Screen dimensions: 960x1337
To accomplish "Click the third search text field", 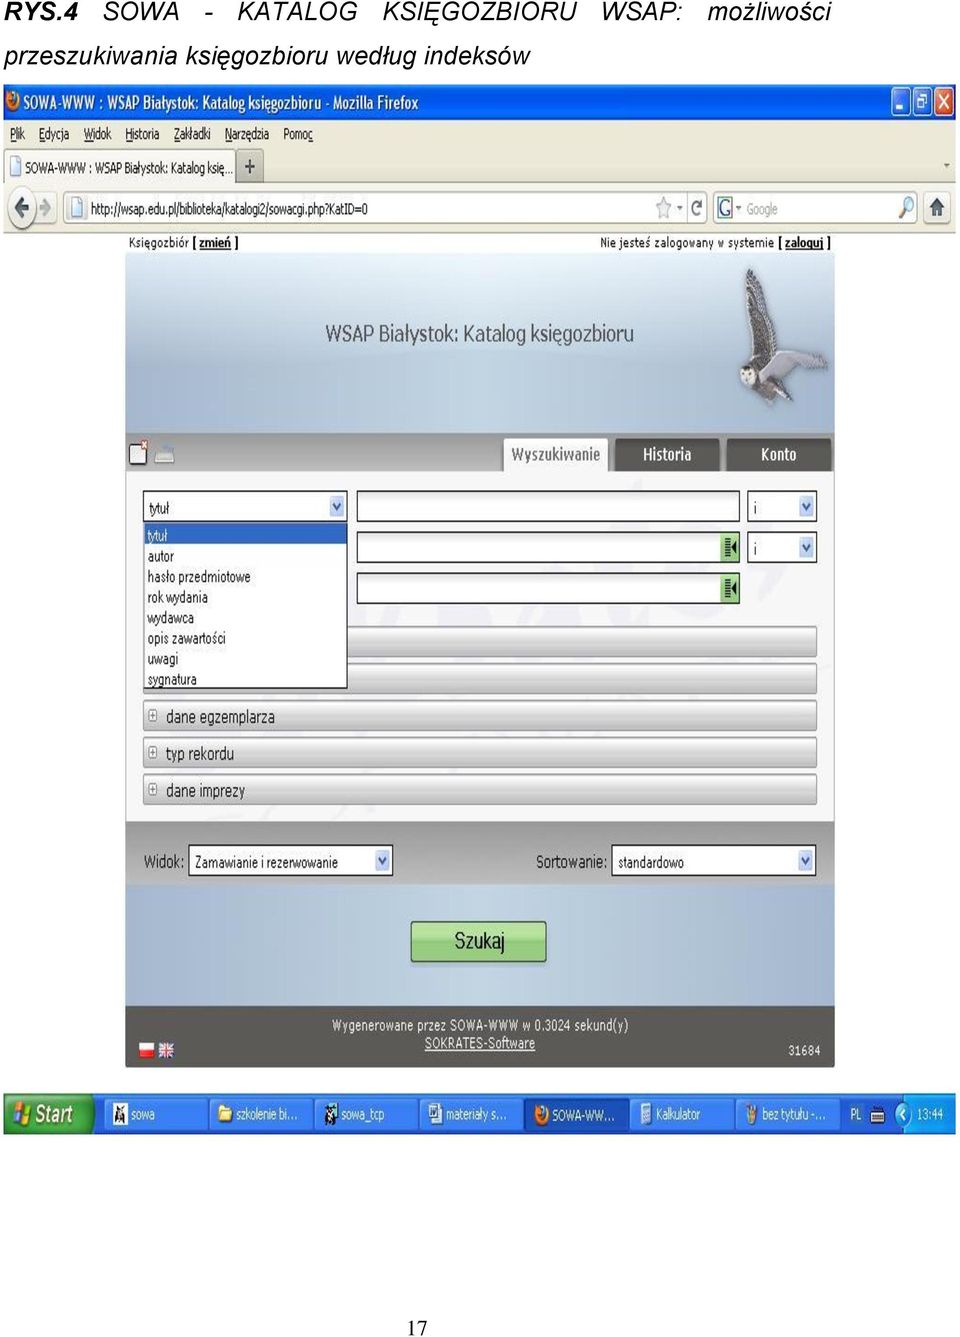I will point(539,588).
